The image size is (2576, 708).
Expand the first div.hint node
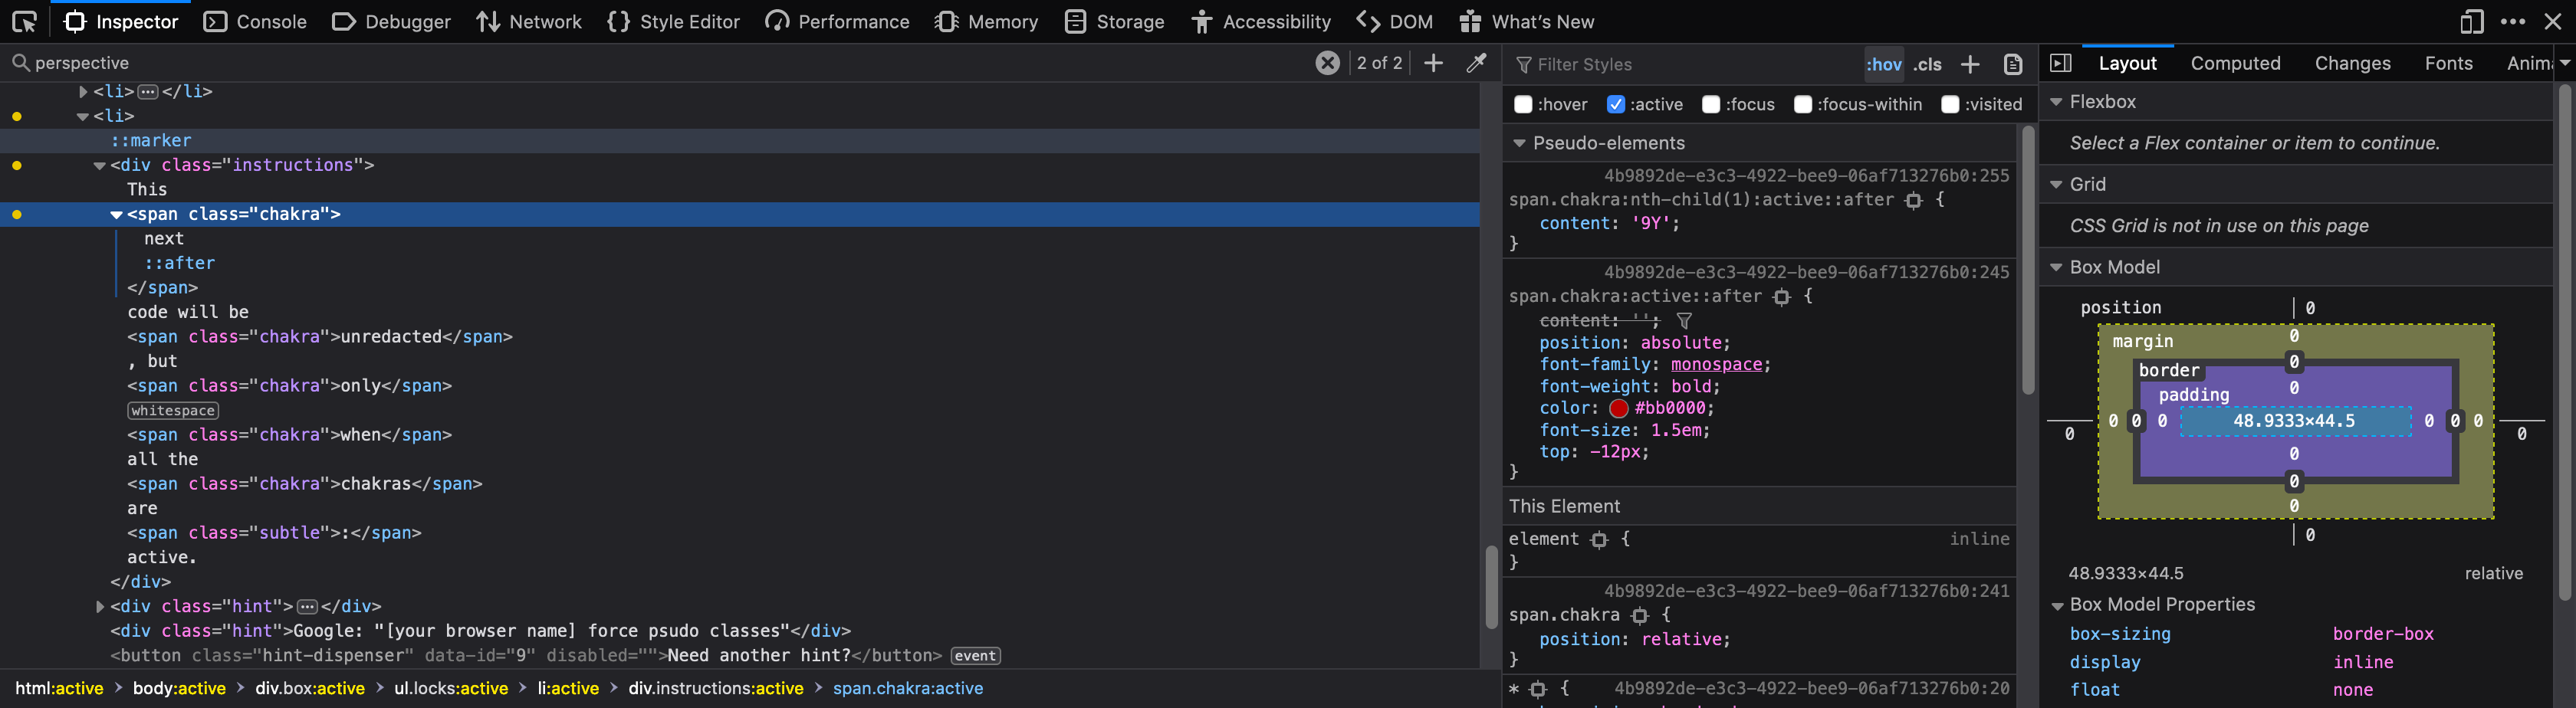click(99, 606)
